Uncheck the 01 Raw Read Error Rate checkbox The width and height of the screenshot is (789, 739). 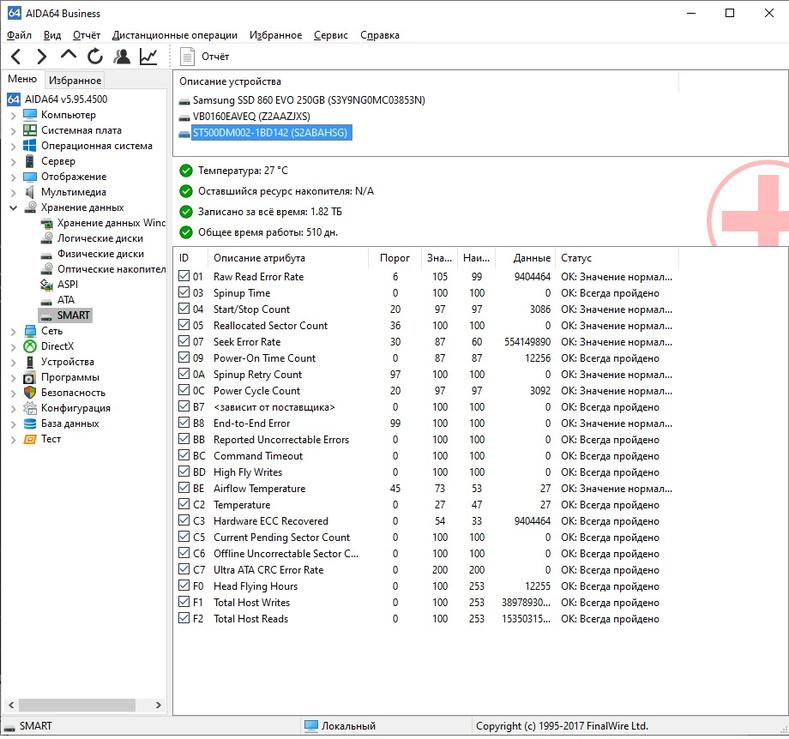click(x=184, y=276)
